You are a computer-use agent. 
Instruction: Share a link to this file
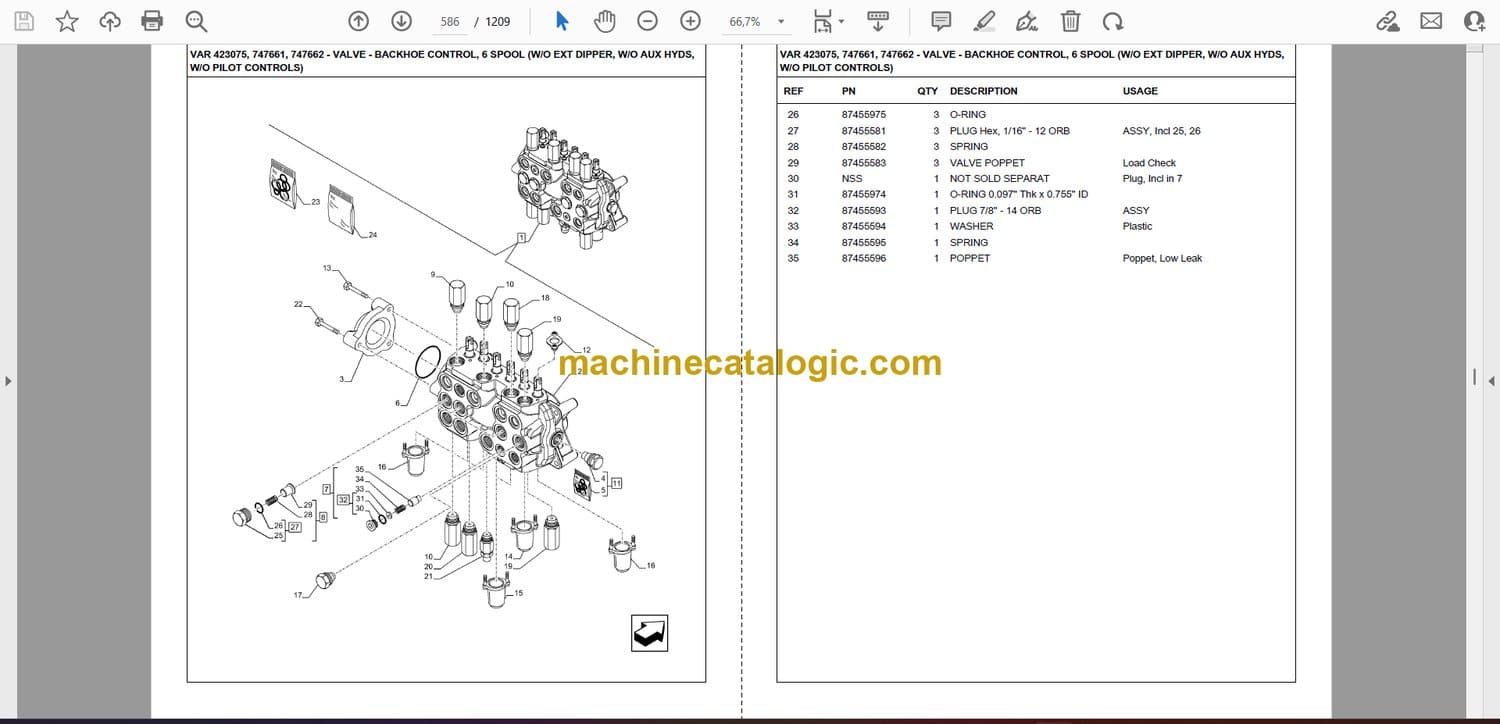1387,21
